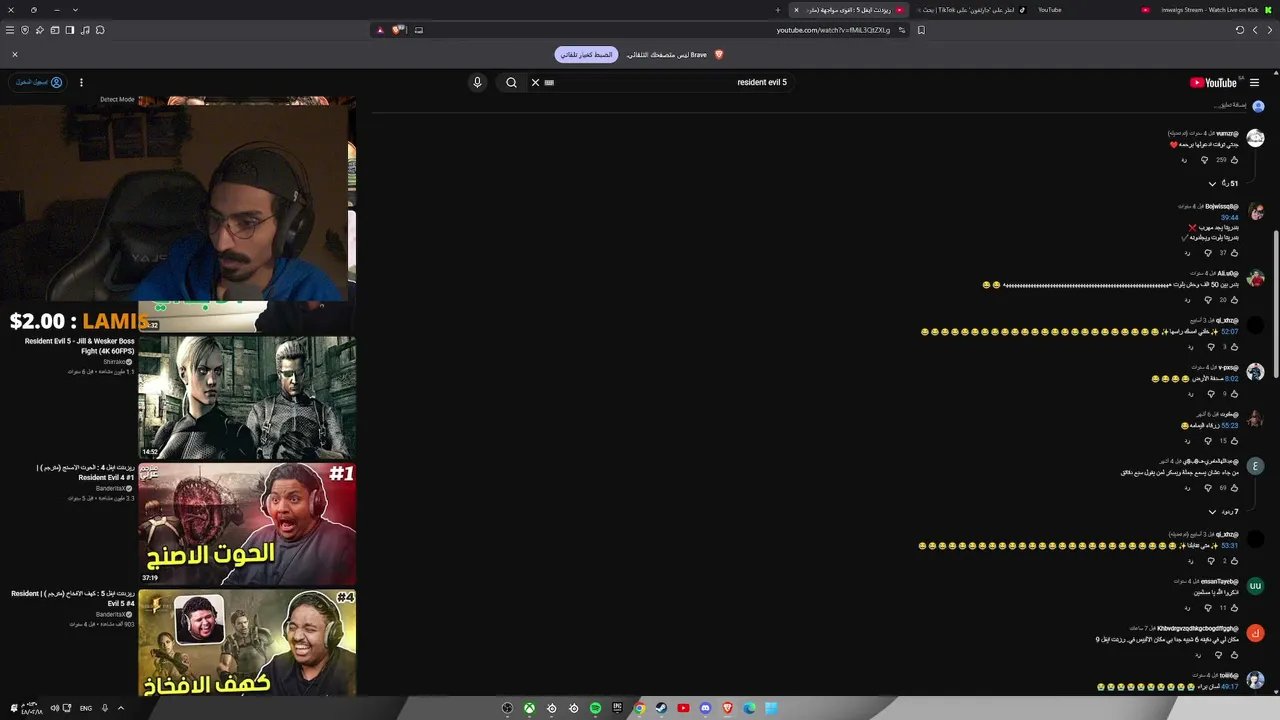
Task: Open the Xbox app in the taskbar
Action: click(x=529, y=708)
